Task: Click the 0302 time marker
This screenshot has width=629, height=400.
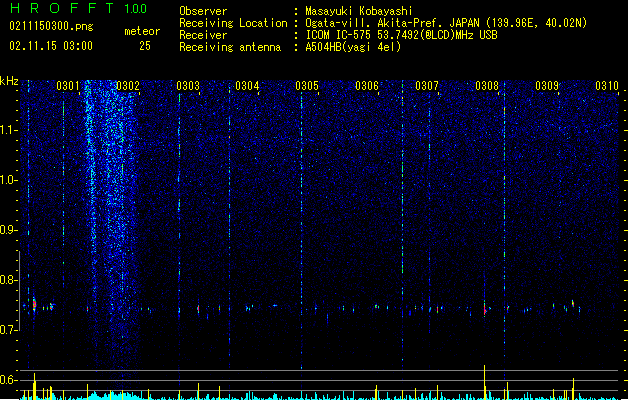Action: [x=128, y=86]
